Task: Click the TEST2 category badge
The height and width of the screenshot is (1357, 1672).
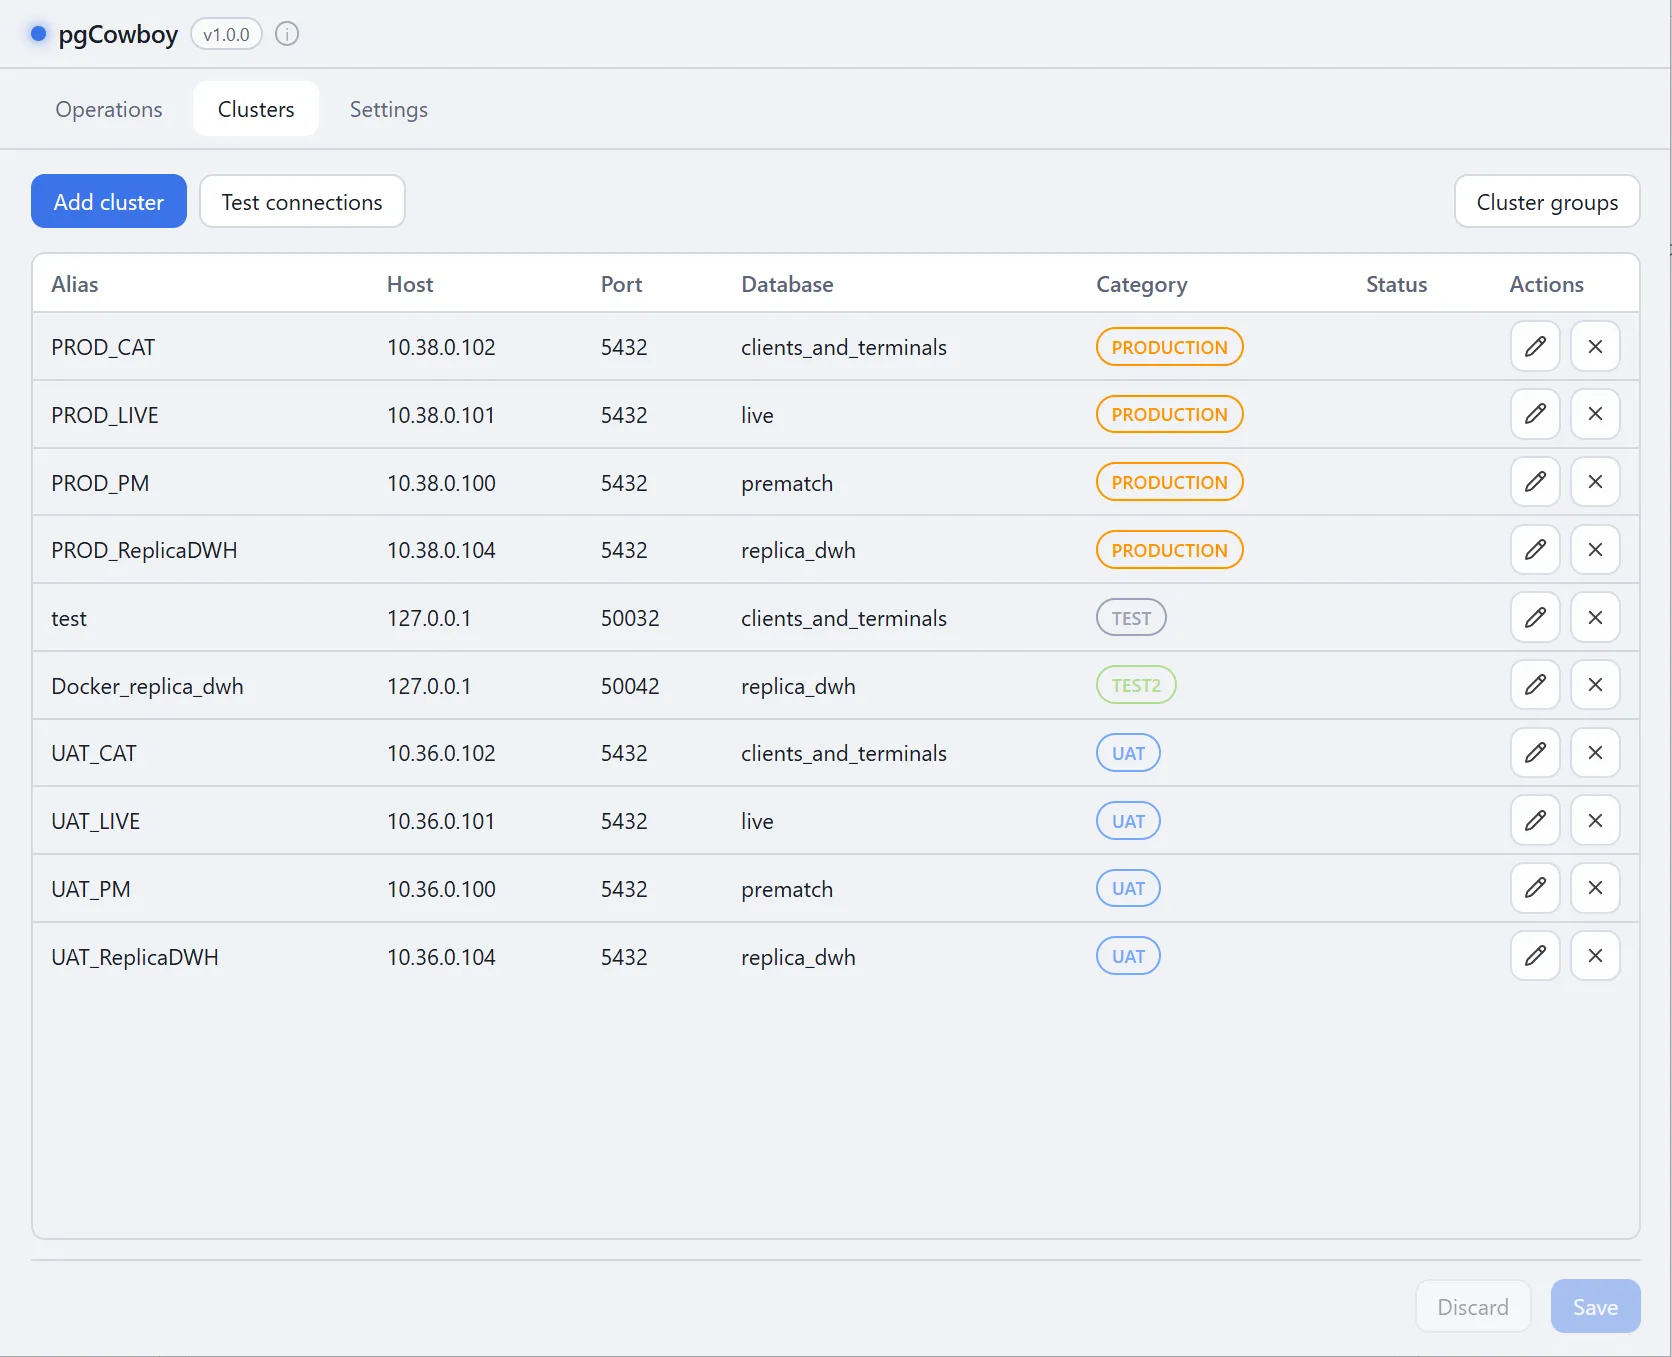Action: pos(1136,685)
